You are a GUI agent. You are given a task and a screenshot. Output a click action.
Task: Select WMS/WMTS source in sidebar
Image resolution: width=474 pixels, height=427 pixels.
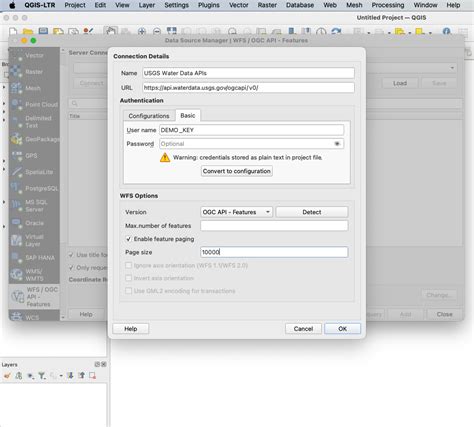pyautogui.click(x=34, y=275)
